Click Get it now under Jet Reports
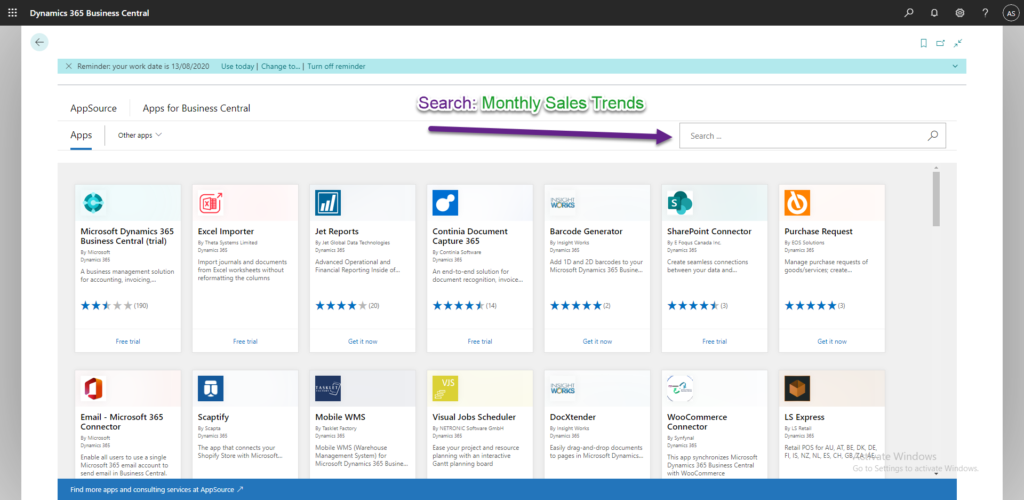This screenshot has width=1024, height=500. (x=362, y=341)
